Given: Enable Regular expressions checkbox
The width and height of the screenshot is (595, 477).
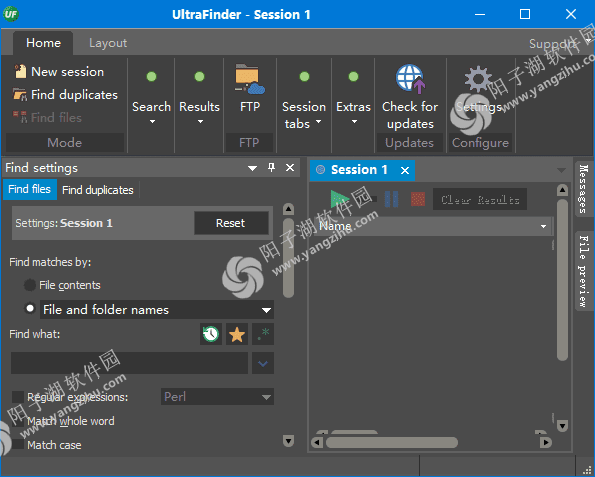Looking at the screenshot, I should tap(18, 397).
